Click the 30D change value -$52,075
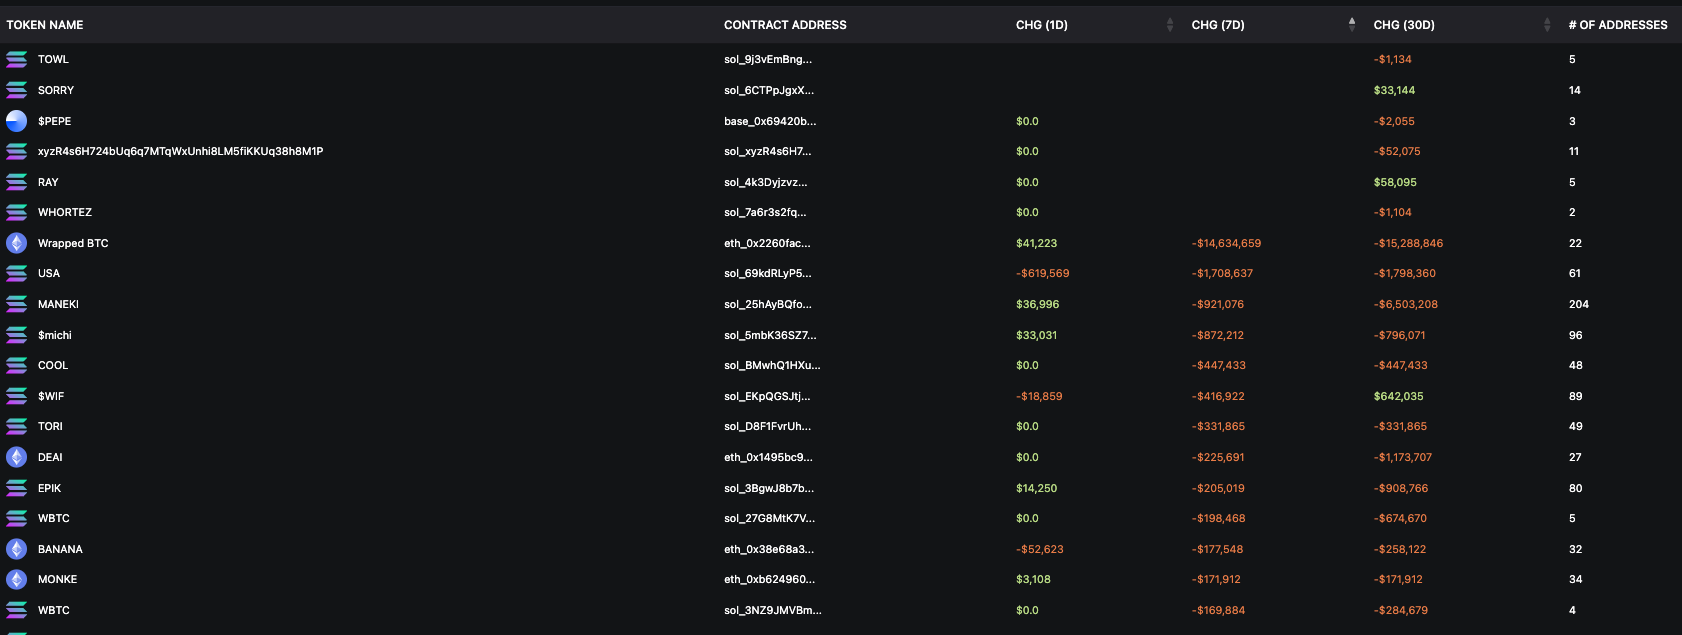1682x635 pixels. click(1397, 151)
